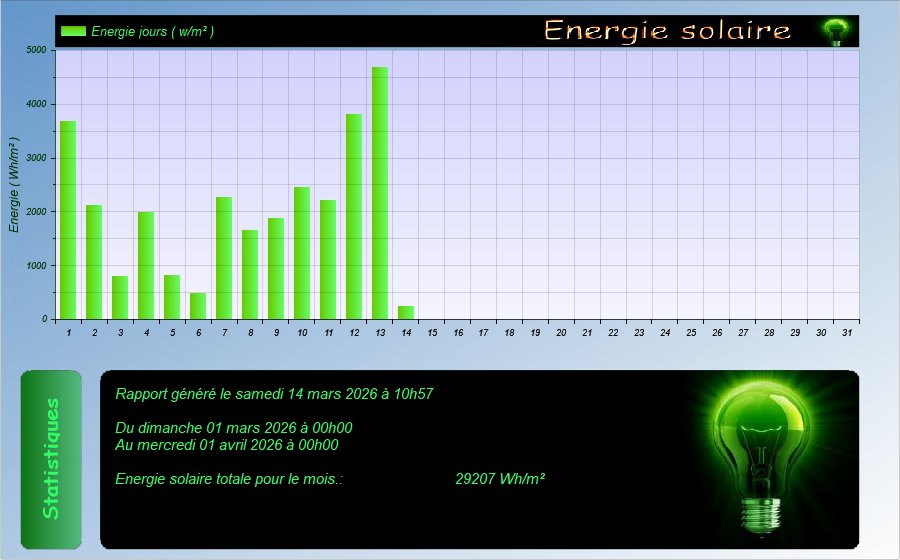Click the Energie (Wh/m²) vertical axis title

click(x=14, y=185)
